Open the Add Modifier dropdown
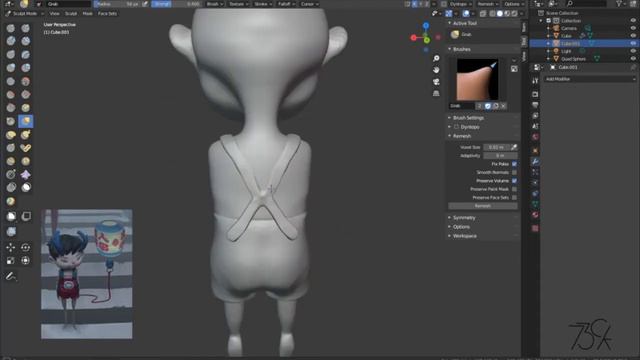Image resolution: width=640 pixels, height=360 pixels. pyautogui.click(x=590, y=79)
